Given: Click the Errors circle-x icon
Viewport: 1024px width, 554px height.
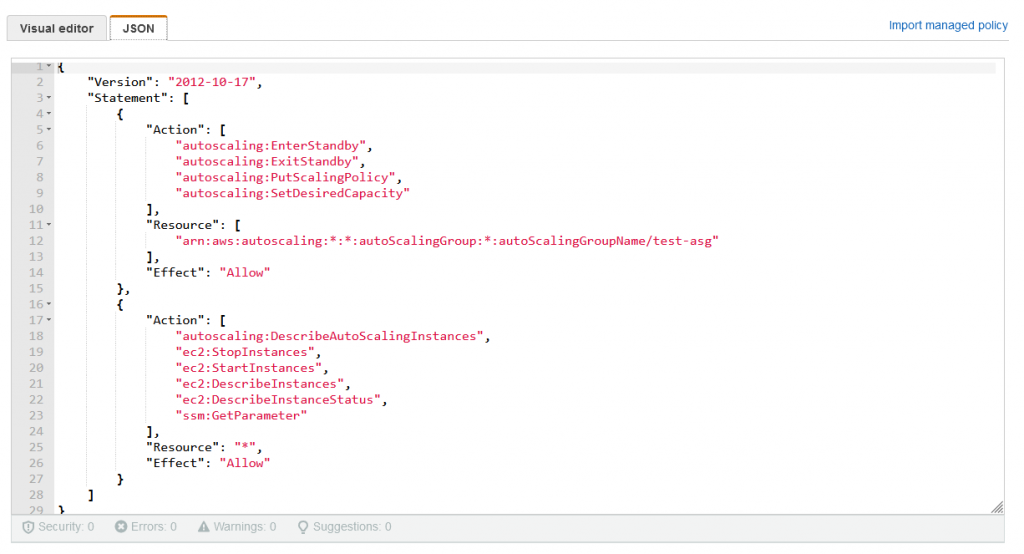Looking at the screenshot, I should pos(121,527).
